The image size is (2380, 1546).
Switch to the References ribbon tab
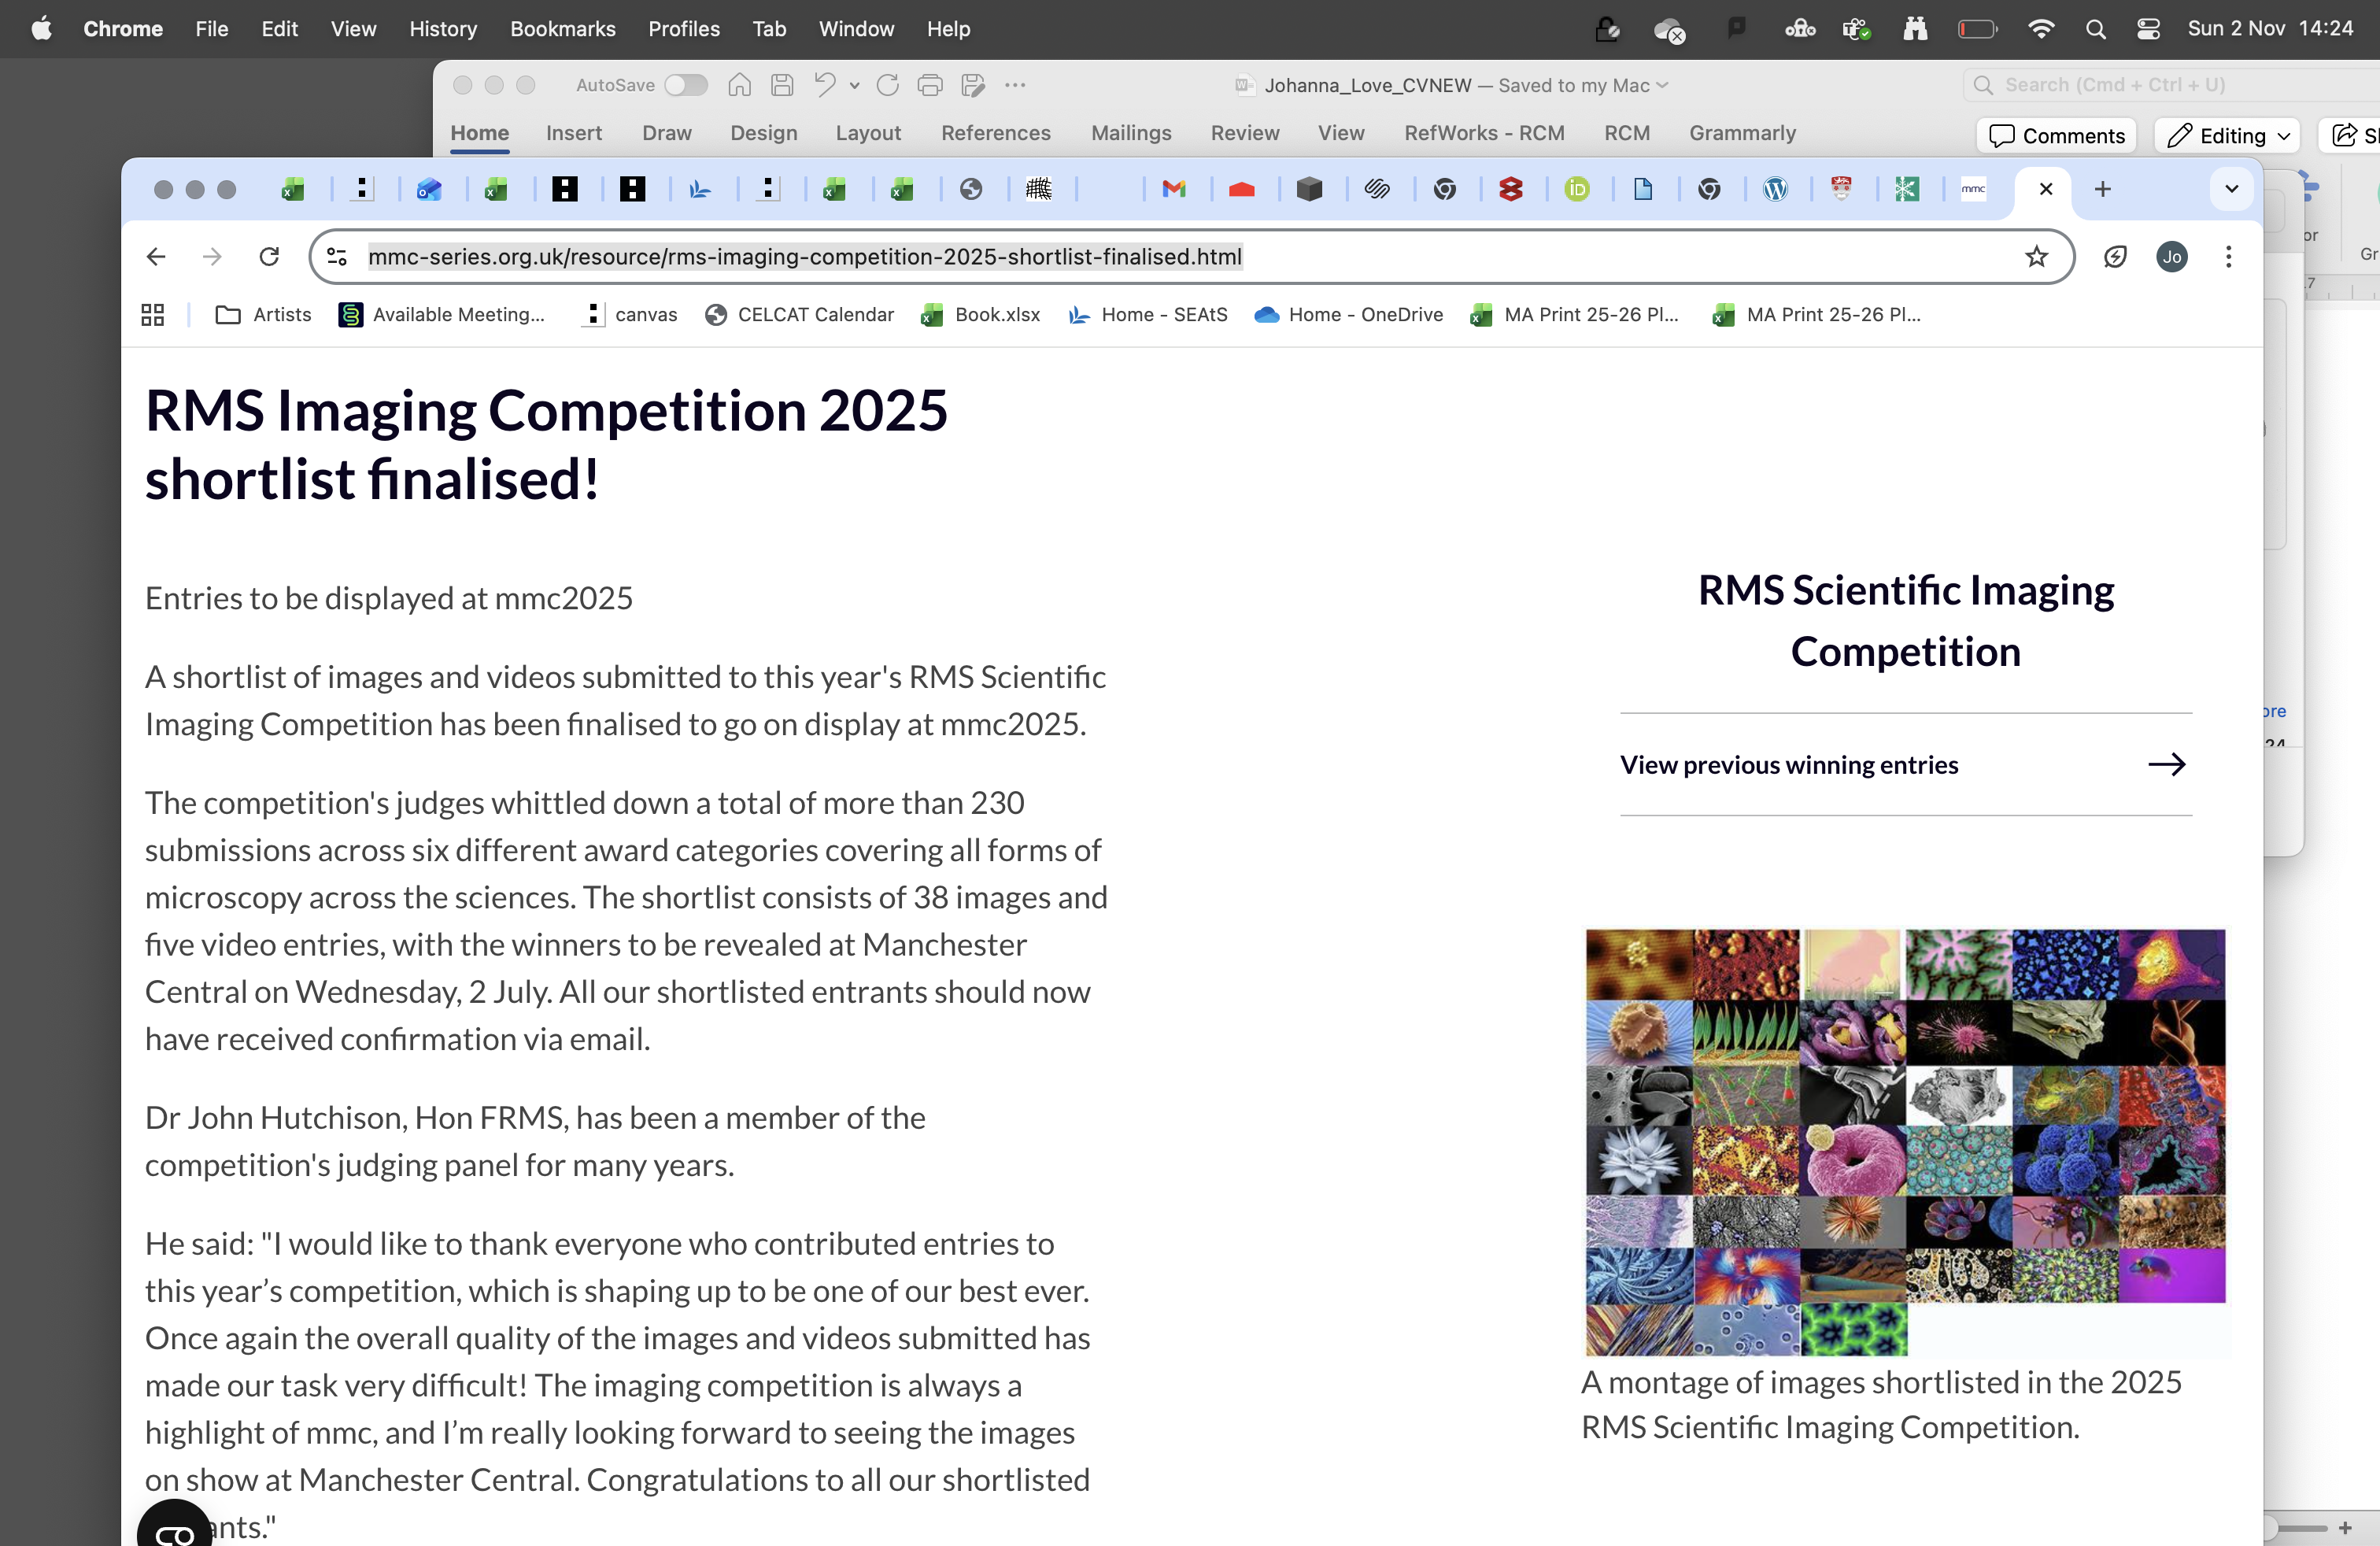click(x=995, y=133)
